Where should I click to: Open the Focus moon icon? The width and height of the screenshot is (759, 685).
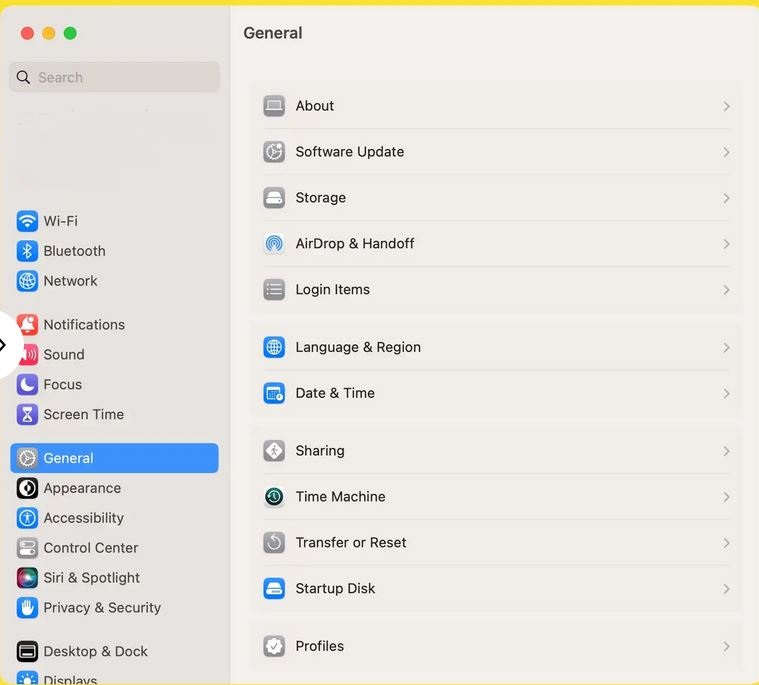tap(27, 385)
